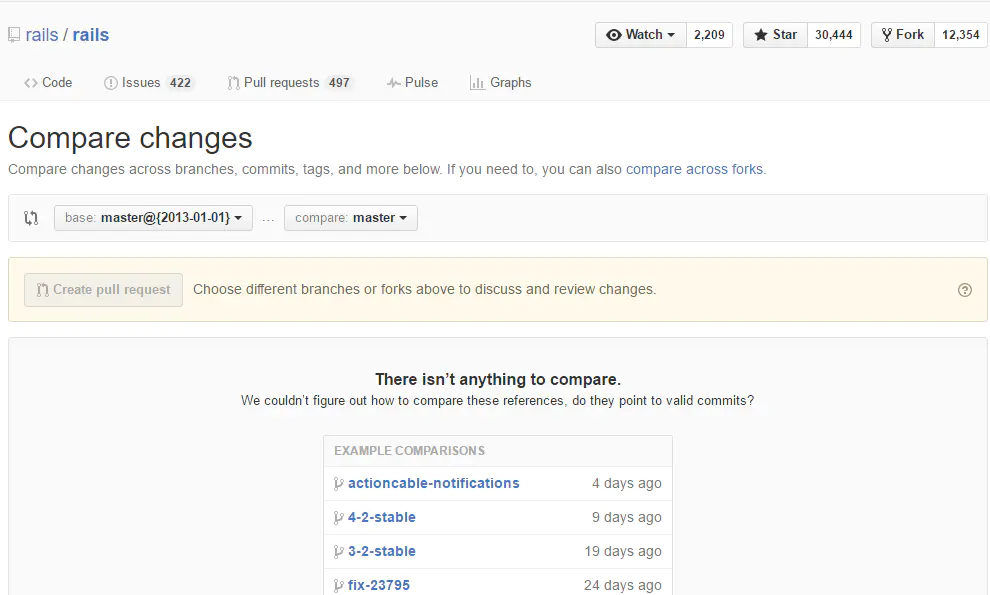Switch to the Code tab

(x=48, y=83)
